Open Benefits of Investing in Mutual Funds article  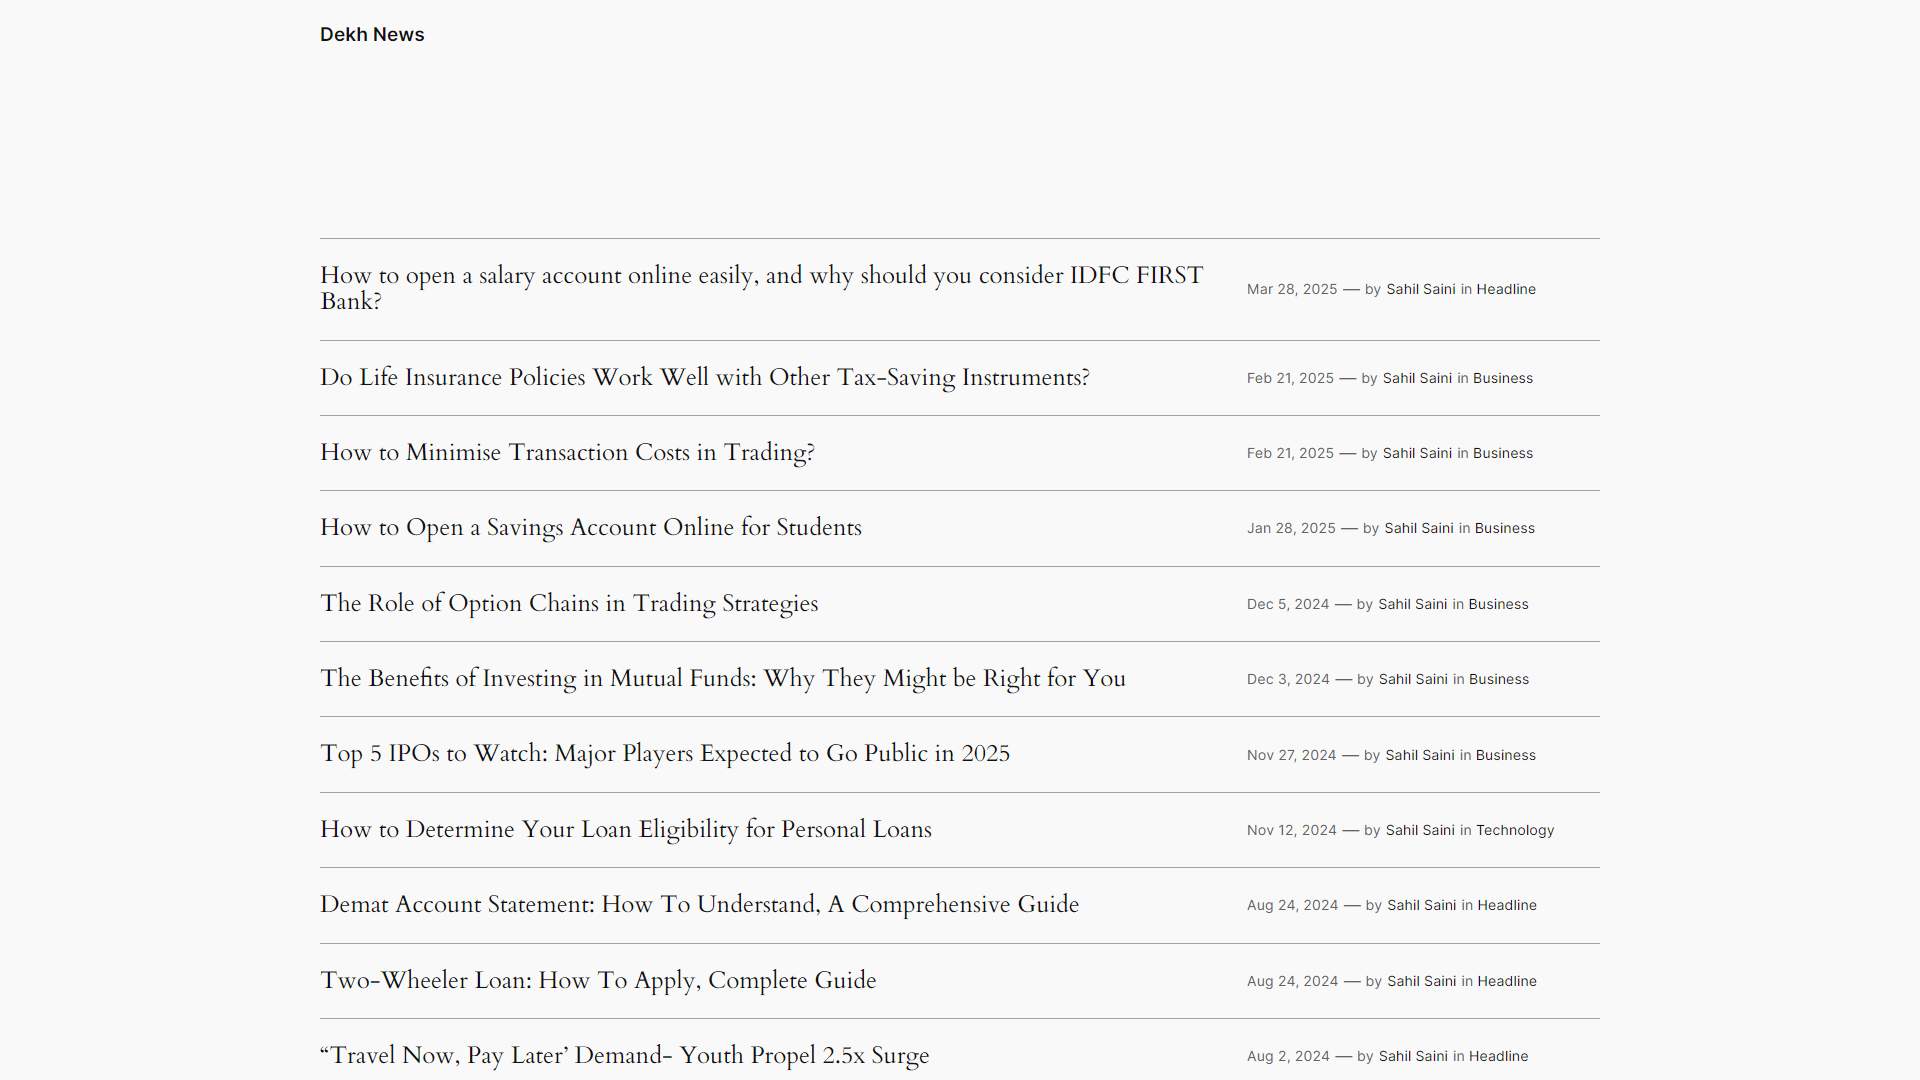coord(722,679)
